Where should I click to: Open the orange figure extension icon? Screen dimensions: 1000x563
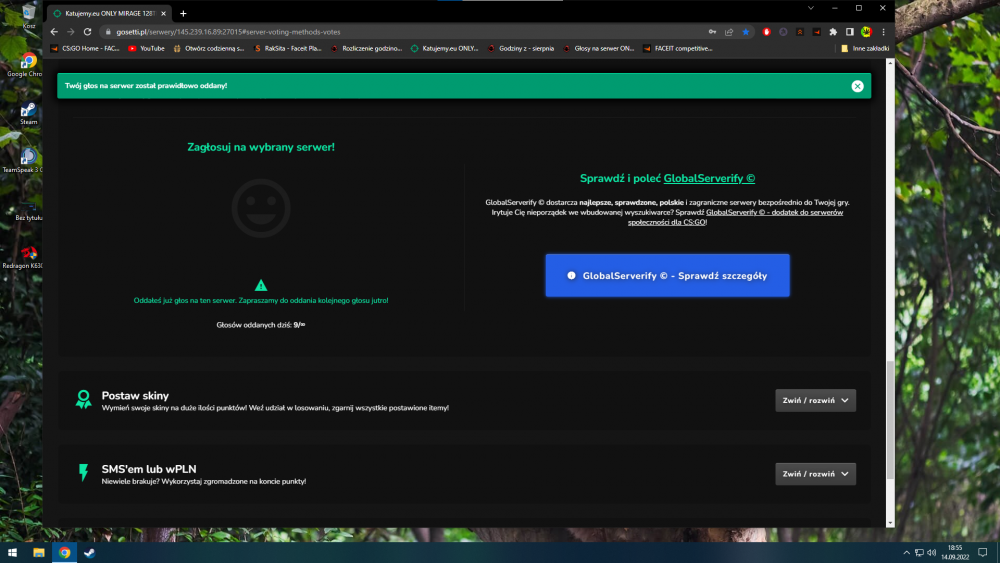point(800,32)
